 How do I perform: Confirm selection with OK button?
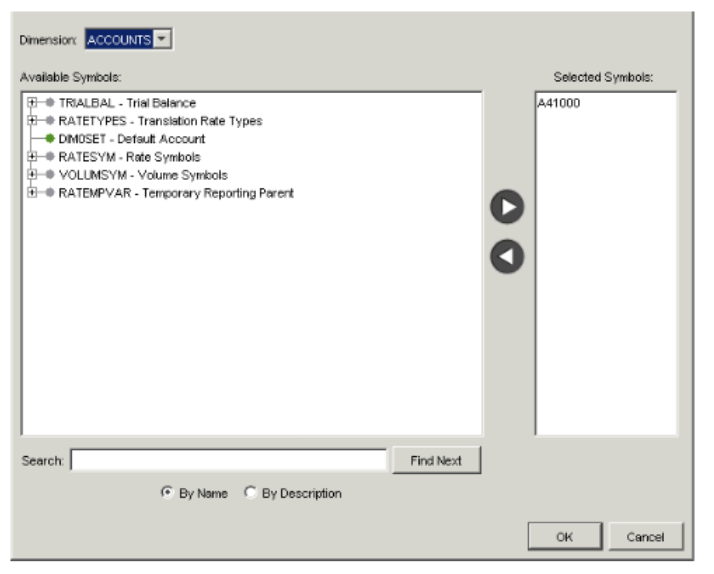564,537
